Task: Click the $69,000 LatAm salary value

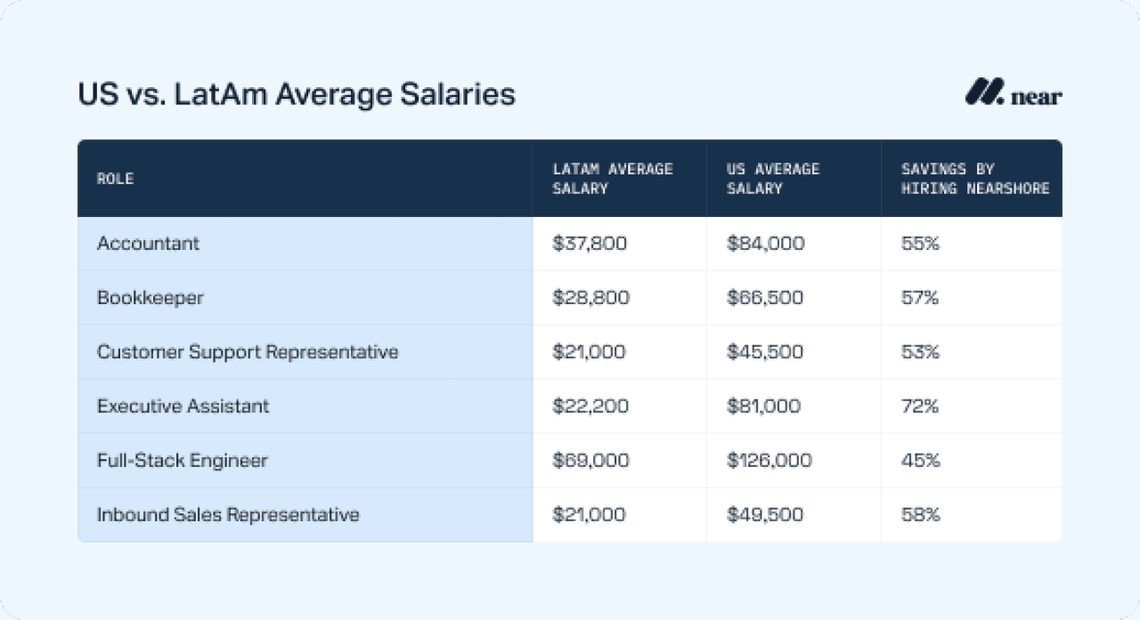Action: click(x=590, y=460)
